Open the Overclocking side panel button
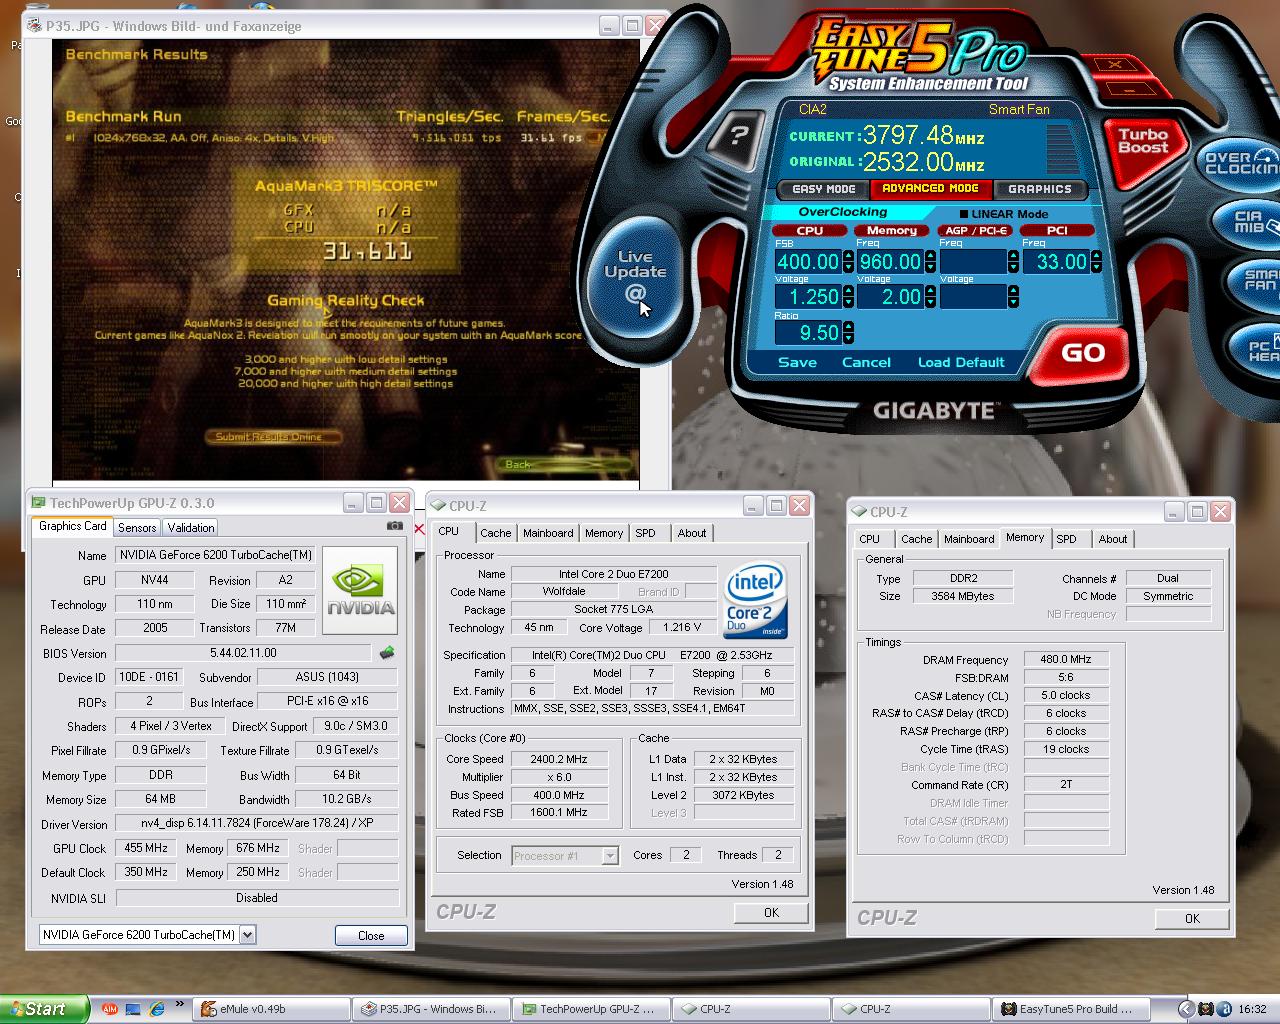The width and height of the screenshot is (1280, 1024). [x=1241, y=163]
